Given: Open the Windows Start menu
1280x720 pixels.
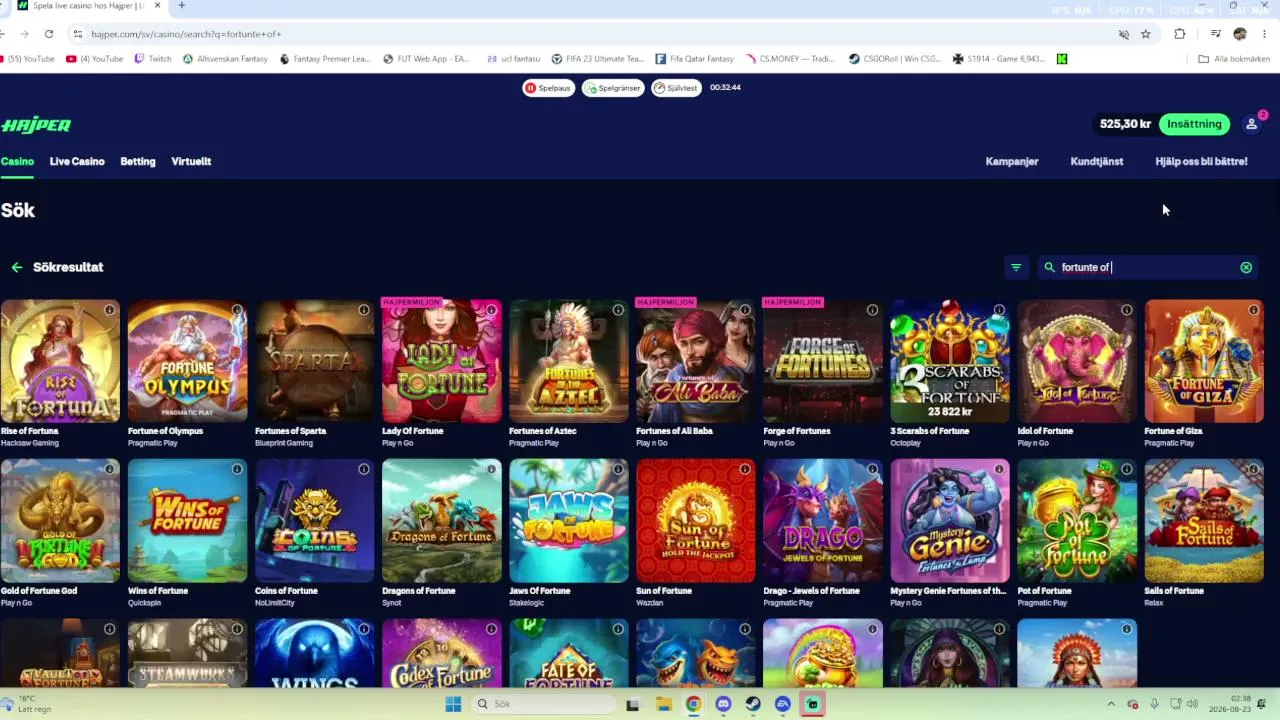Looking at the screenshot, I should click(x=452, y=704).
